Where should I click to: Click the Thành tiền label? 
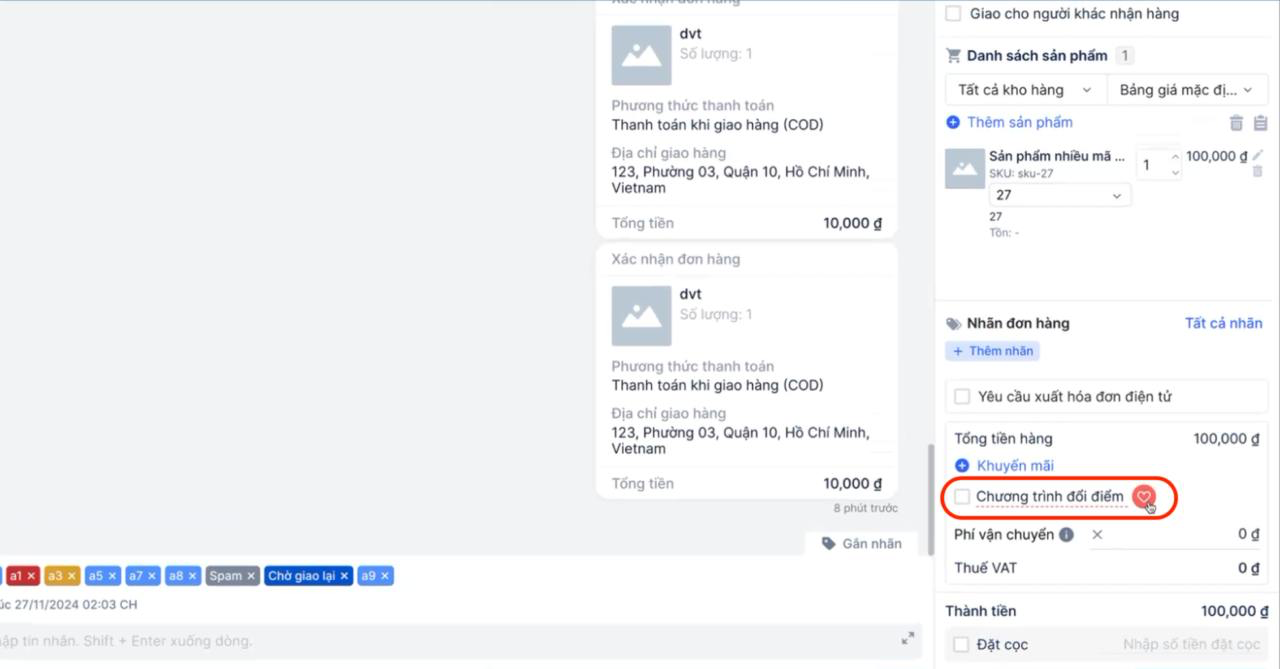[x=981, y=611]
